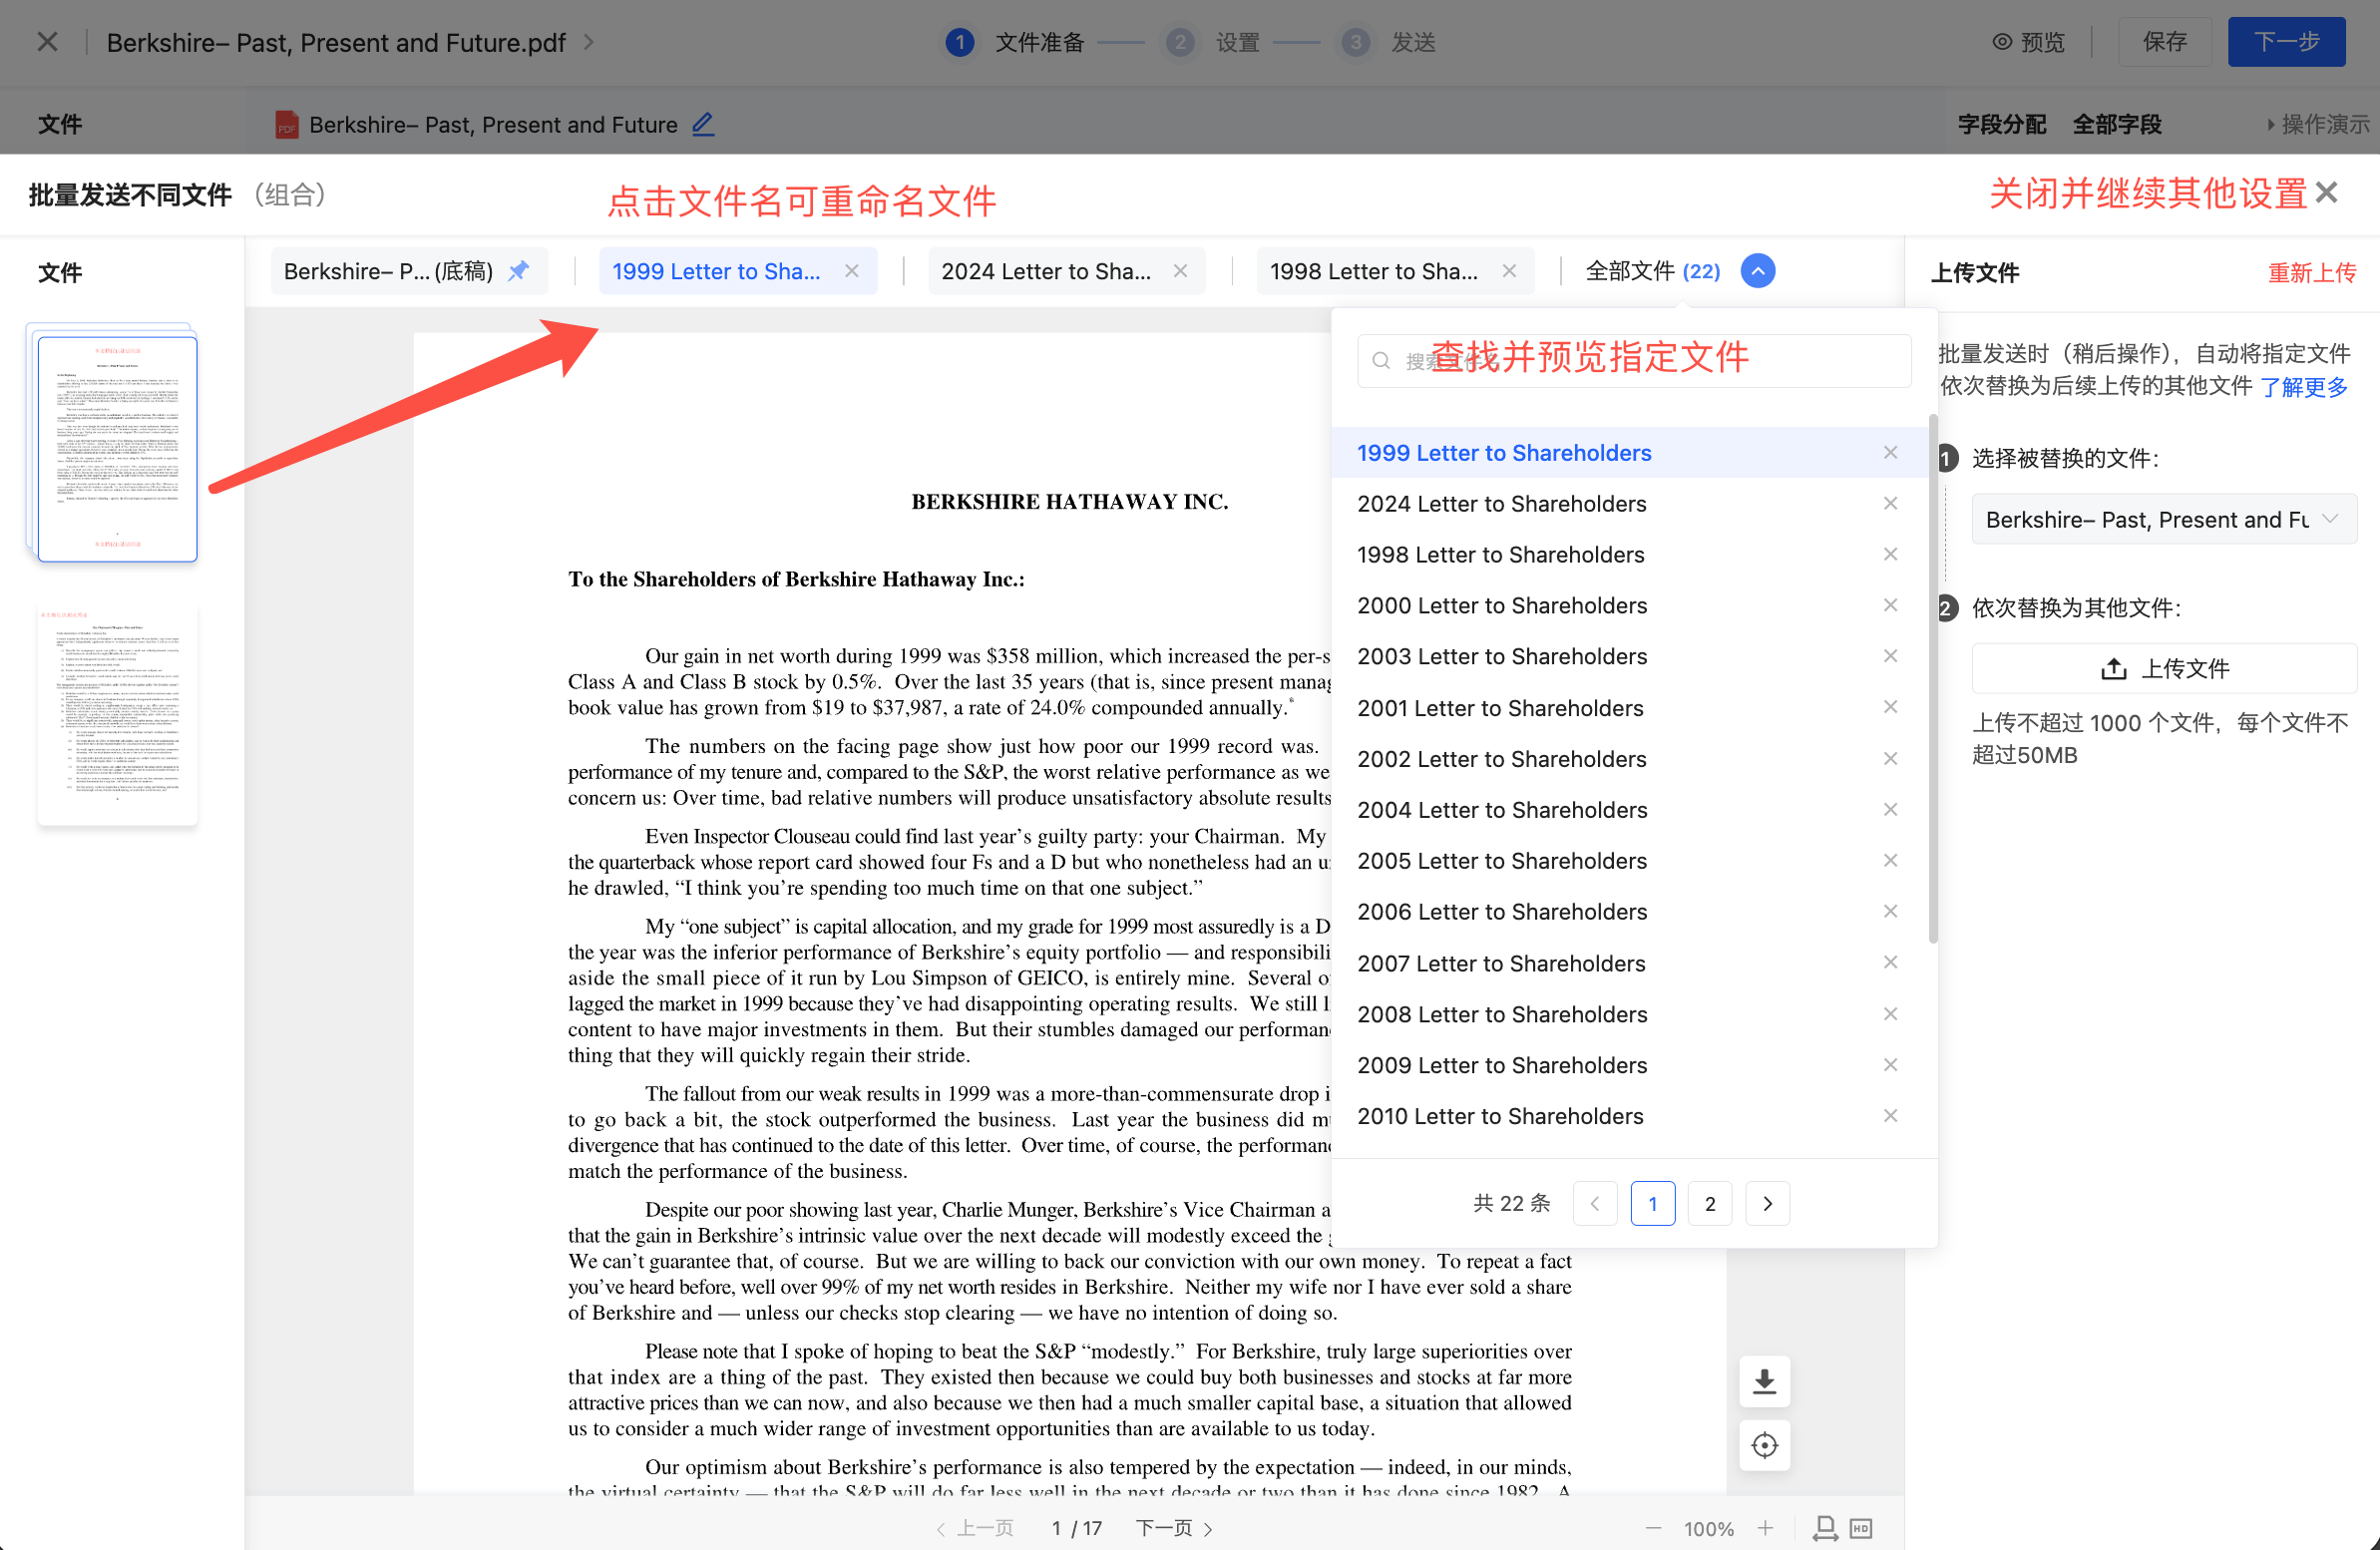Close the 2024 Letter tab
The width and height of the screenshot is (2380, 1550).
[1180, 271]
